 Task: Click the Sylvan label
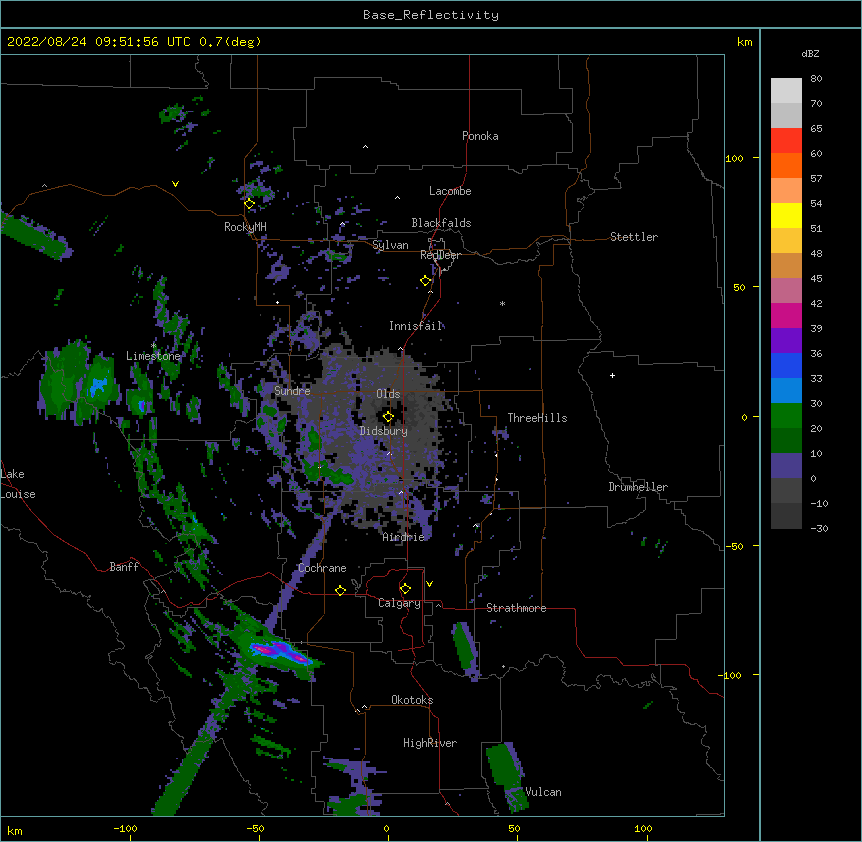click(x=390, y=245)
